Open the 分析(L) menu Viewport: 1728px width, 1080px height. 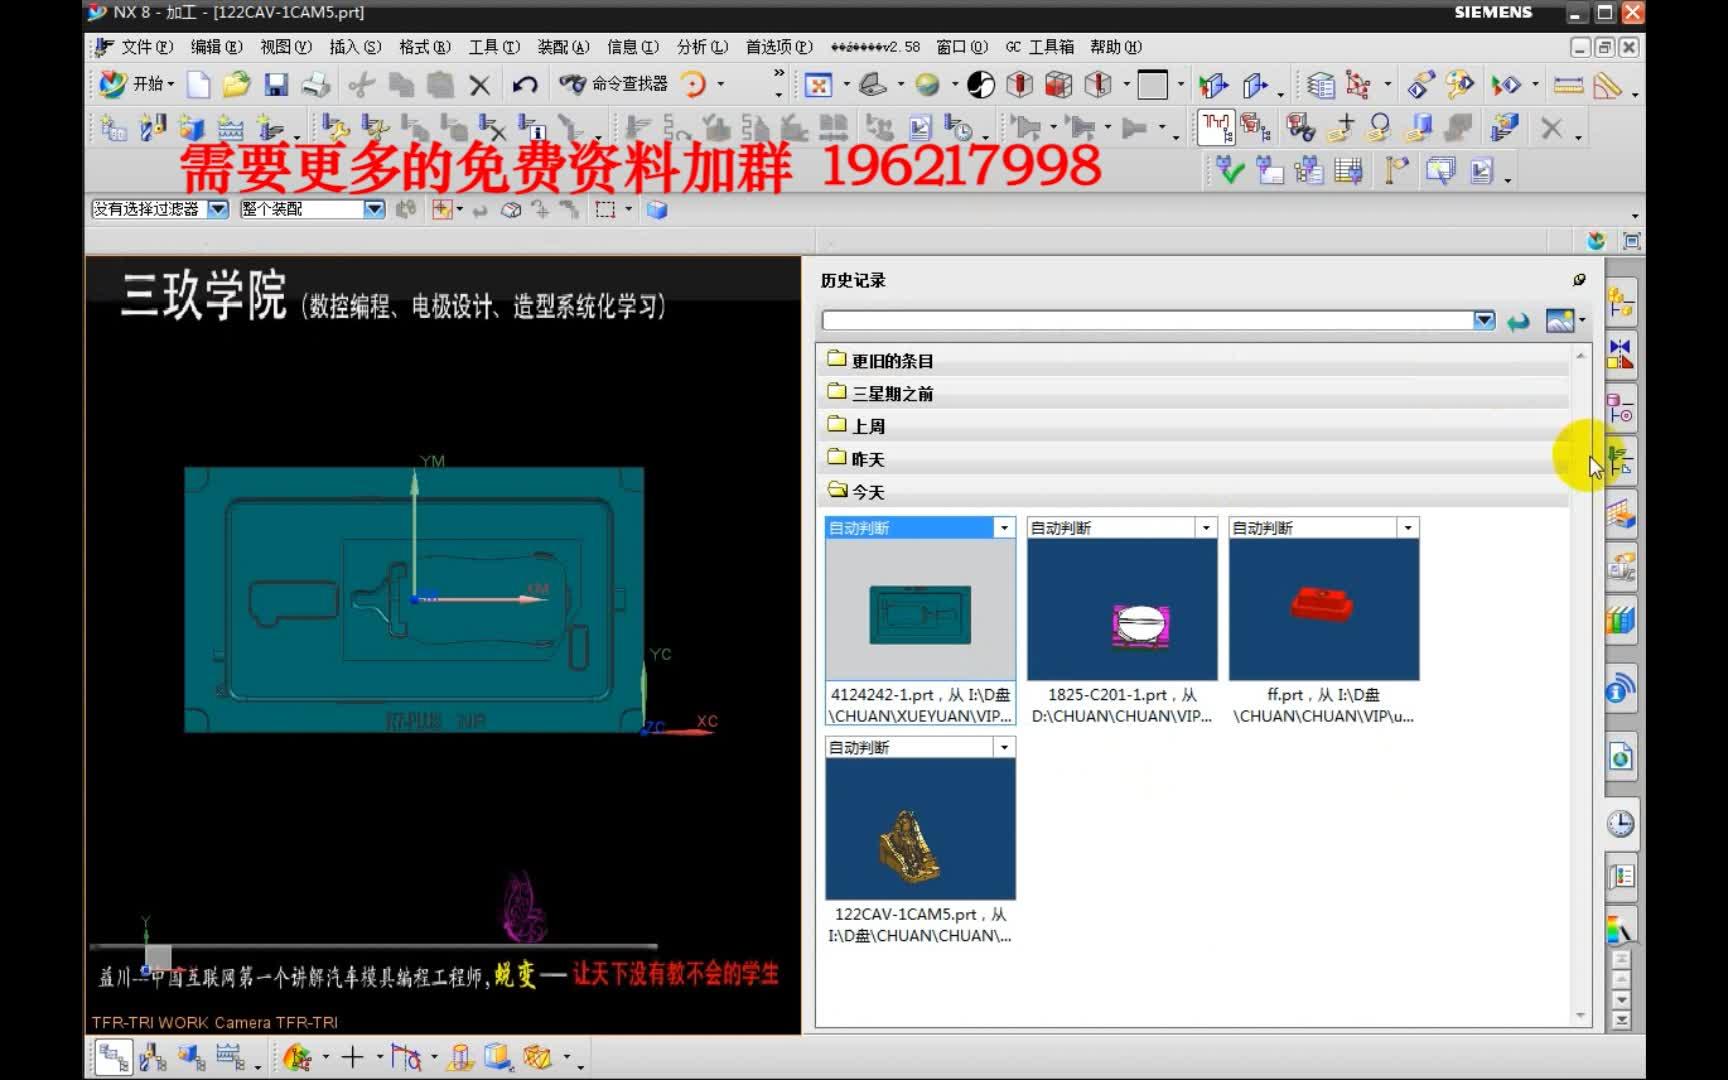click(x=702, y=46)
